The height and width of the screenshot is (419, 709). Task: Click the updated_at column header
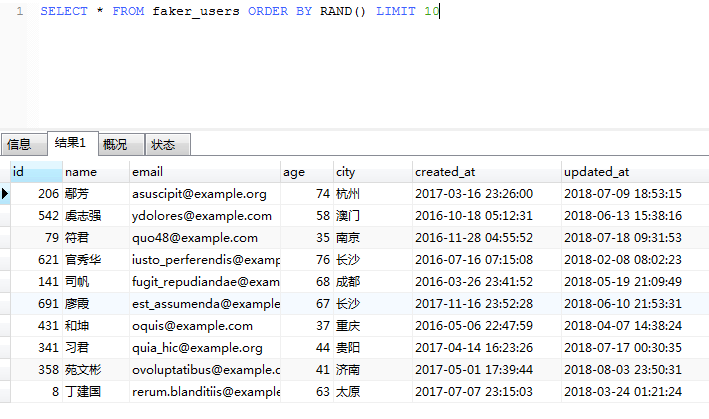[x=635, y=172]
